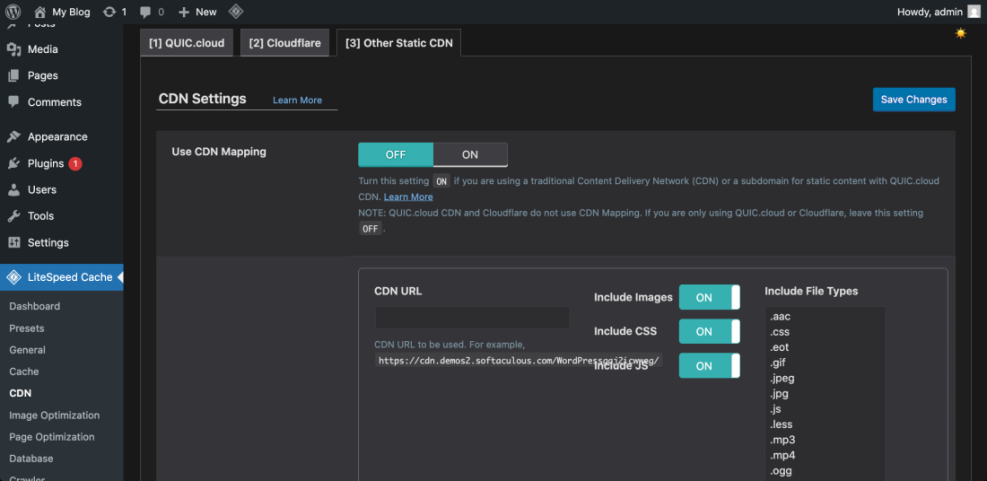Image resolution: width=987 pixels, height=481 pixels.
Task: Open the CDN submenu item
Action: (20, 393)
